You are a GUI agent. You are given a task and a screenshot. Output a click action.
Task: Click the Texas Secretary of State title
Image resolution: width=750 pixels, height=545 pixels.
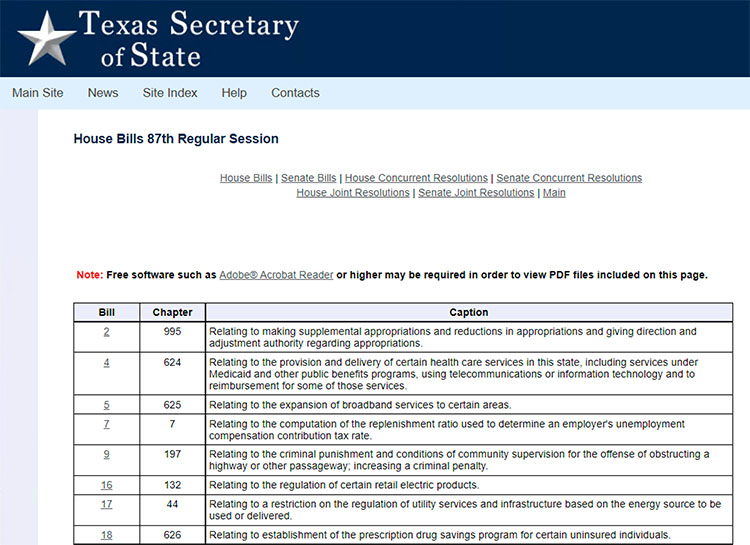189,38
